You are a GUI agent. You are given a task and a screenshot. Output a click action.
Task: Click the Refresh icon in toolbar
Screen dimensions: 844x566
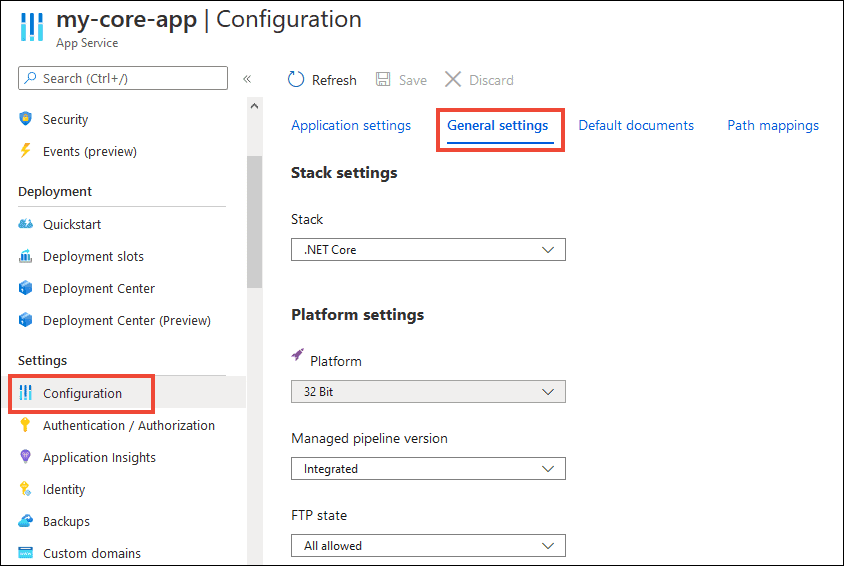point(296,80)
